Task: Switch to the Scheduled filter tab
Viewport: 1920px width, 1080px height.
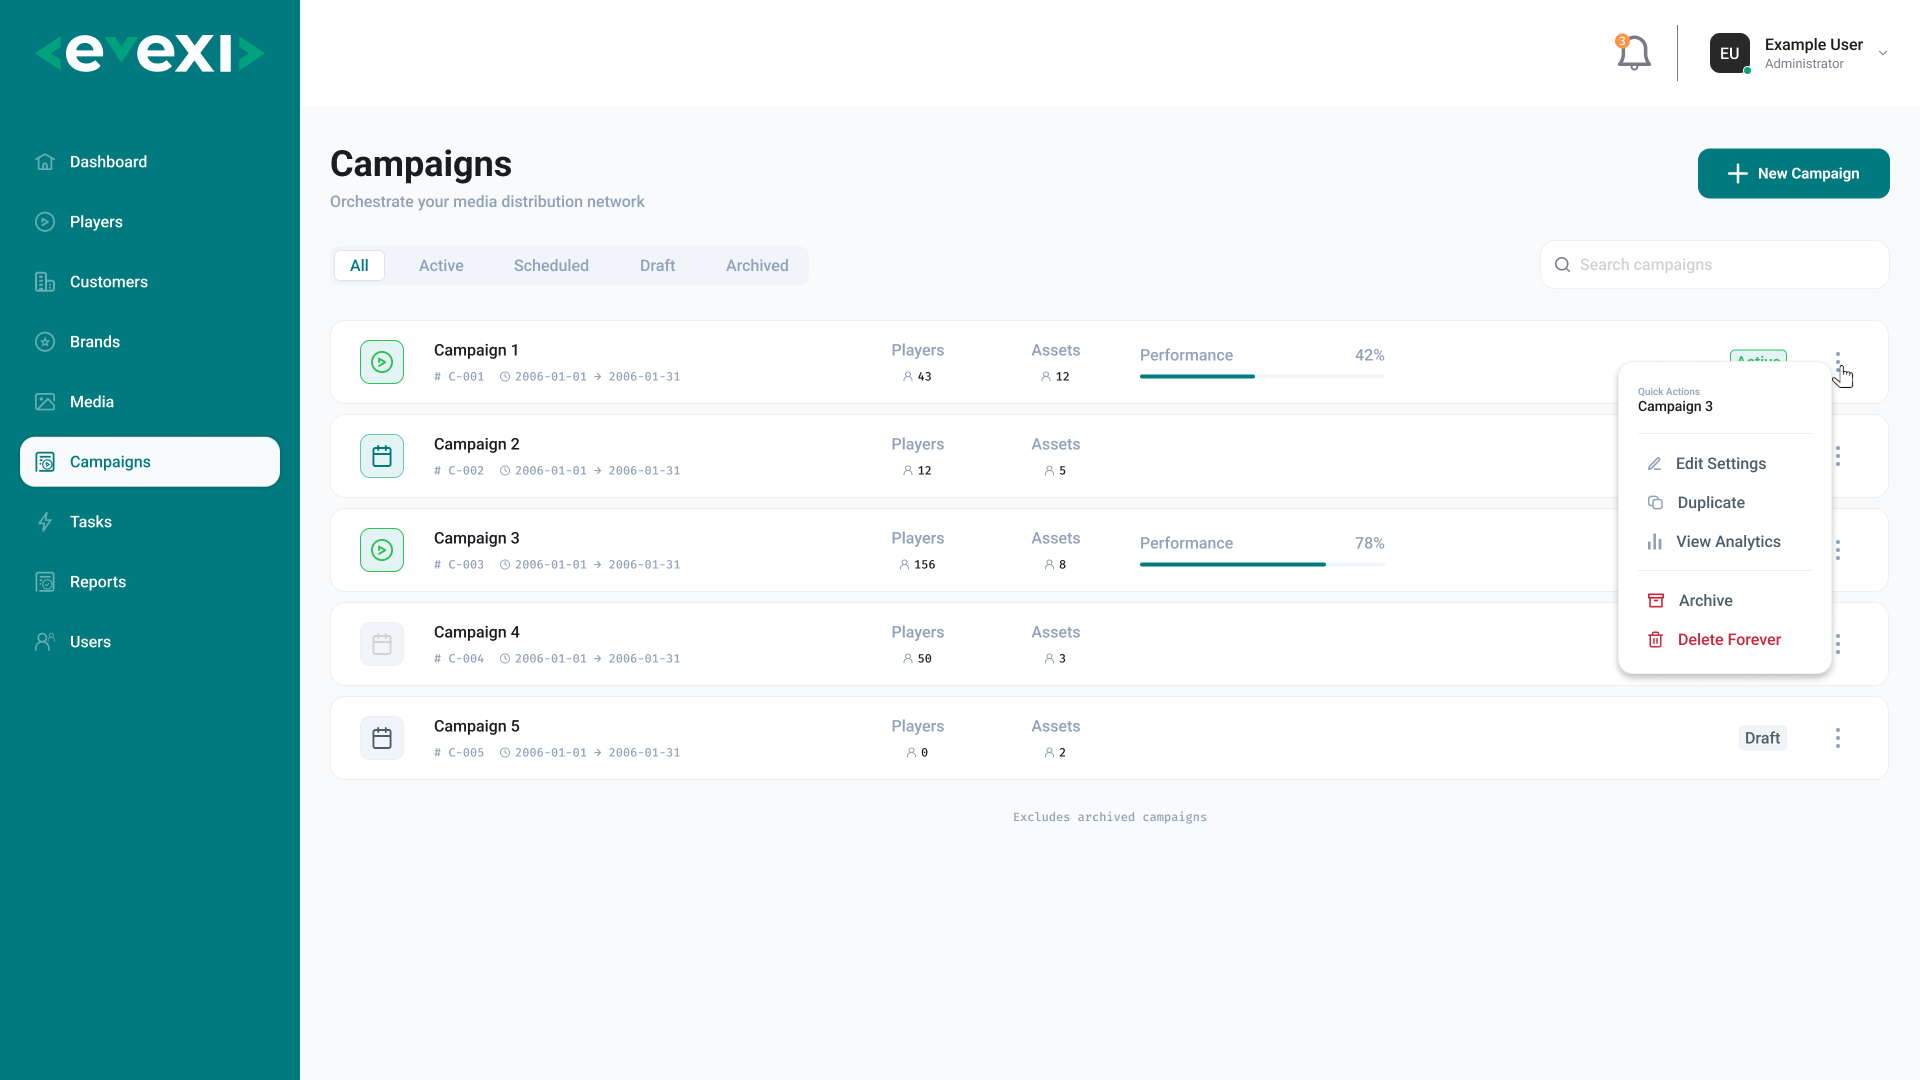Action: click(551, 266)
